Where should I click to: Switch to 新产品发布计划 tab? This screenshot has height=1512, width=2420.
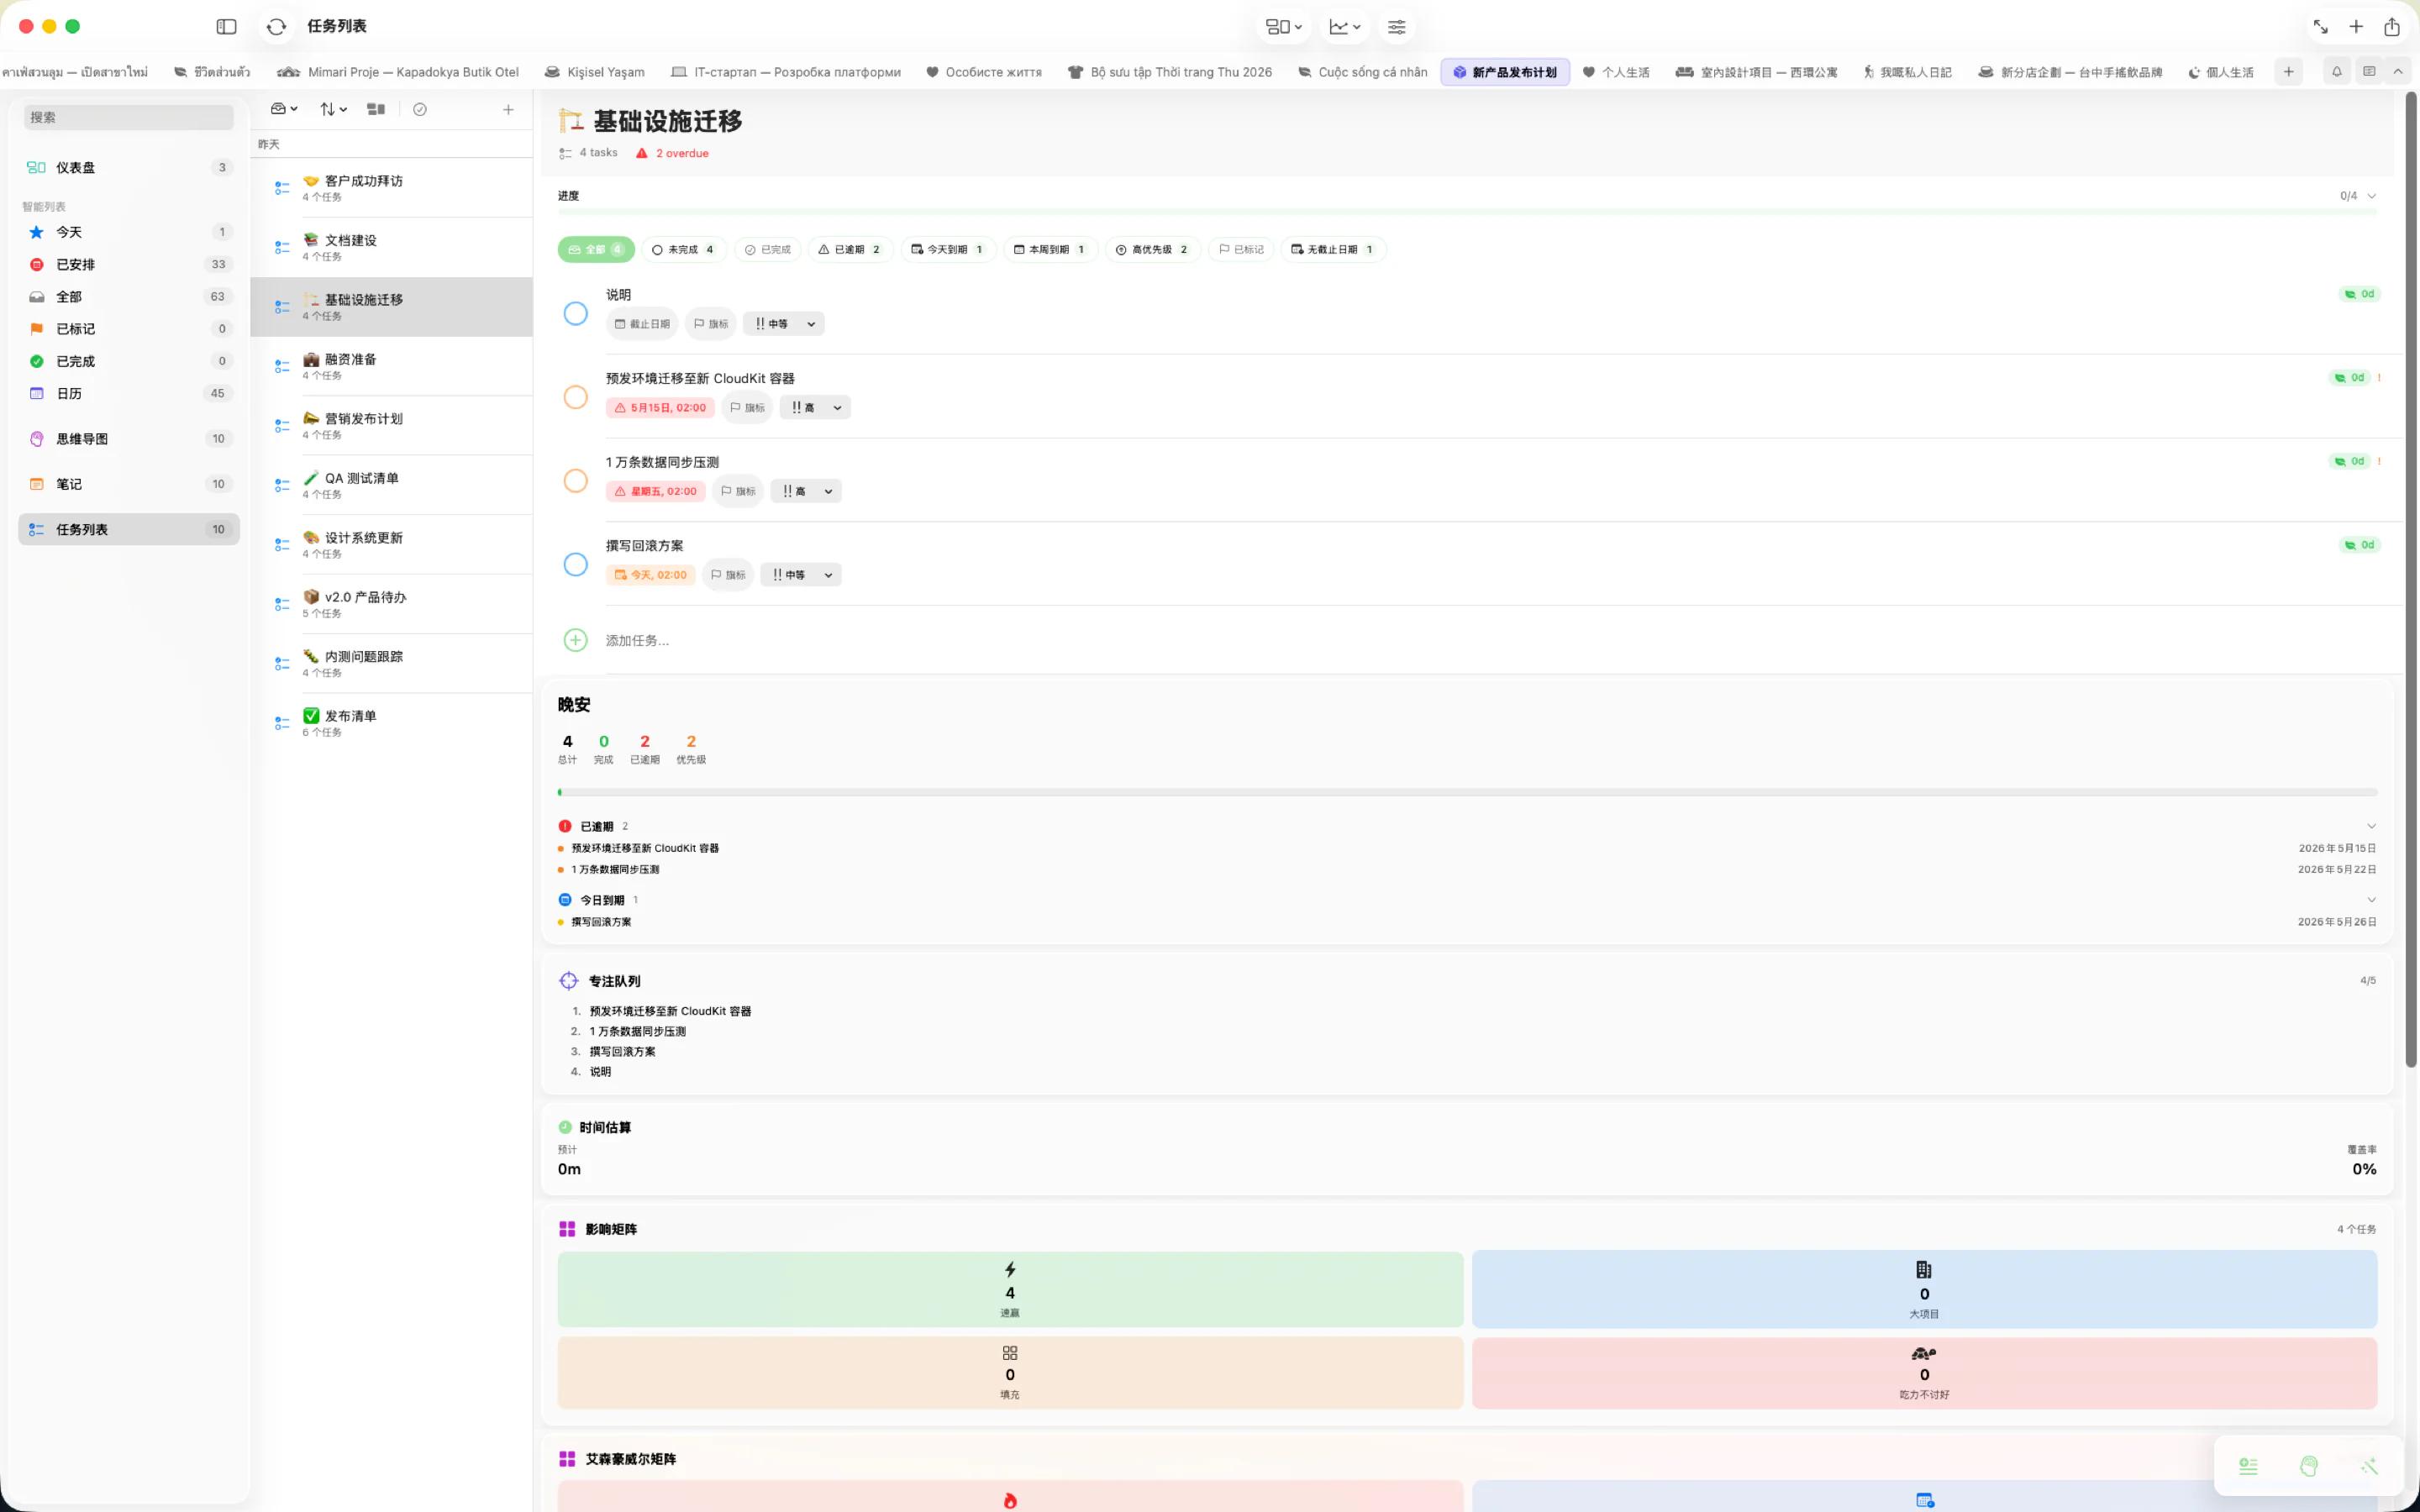click(1505, 72)
